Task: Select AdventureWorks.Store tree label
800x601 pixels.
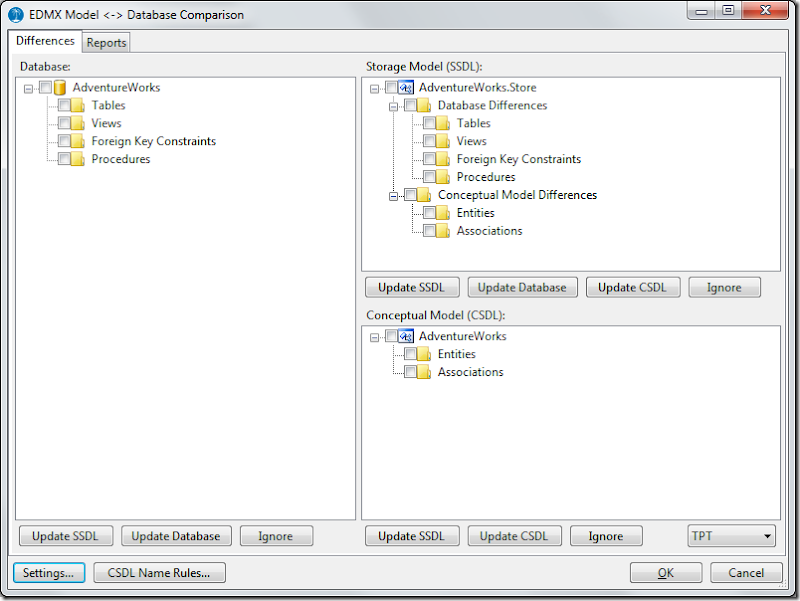Action: pos(478,88)
